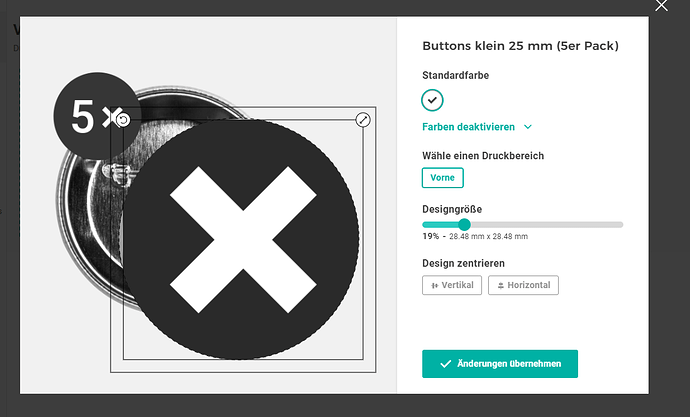The height and width of the screenshot is (417, 690).
Task: Click the resize handle on design box
Action: pos(363,120)
